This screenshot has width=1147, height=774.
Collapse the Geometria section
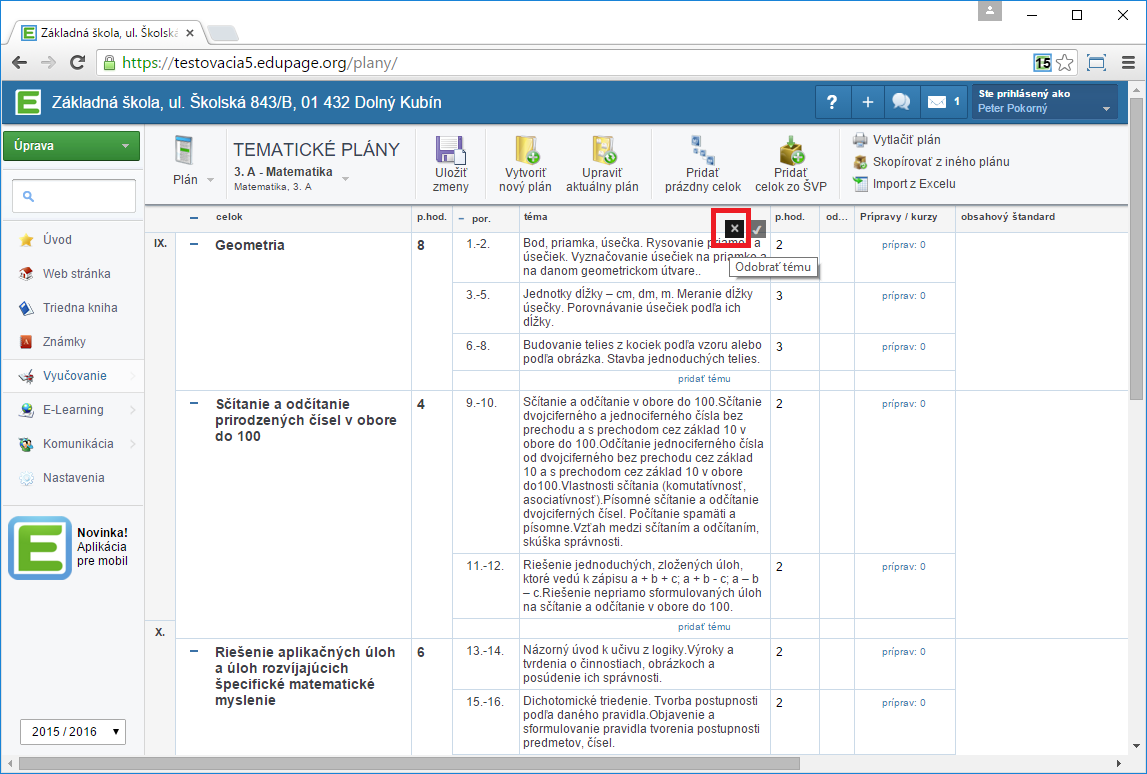(194, 245)
